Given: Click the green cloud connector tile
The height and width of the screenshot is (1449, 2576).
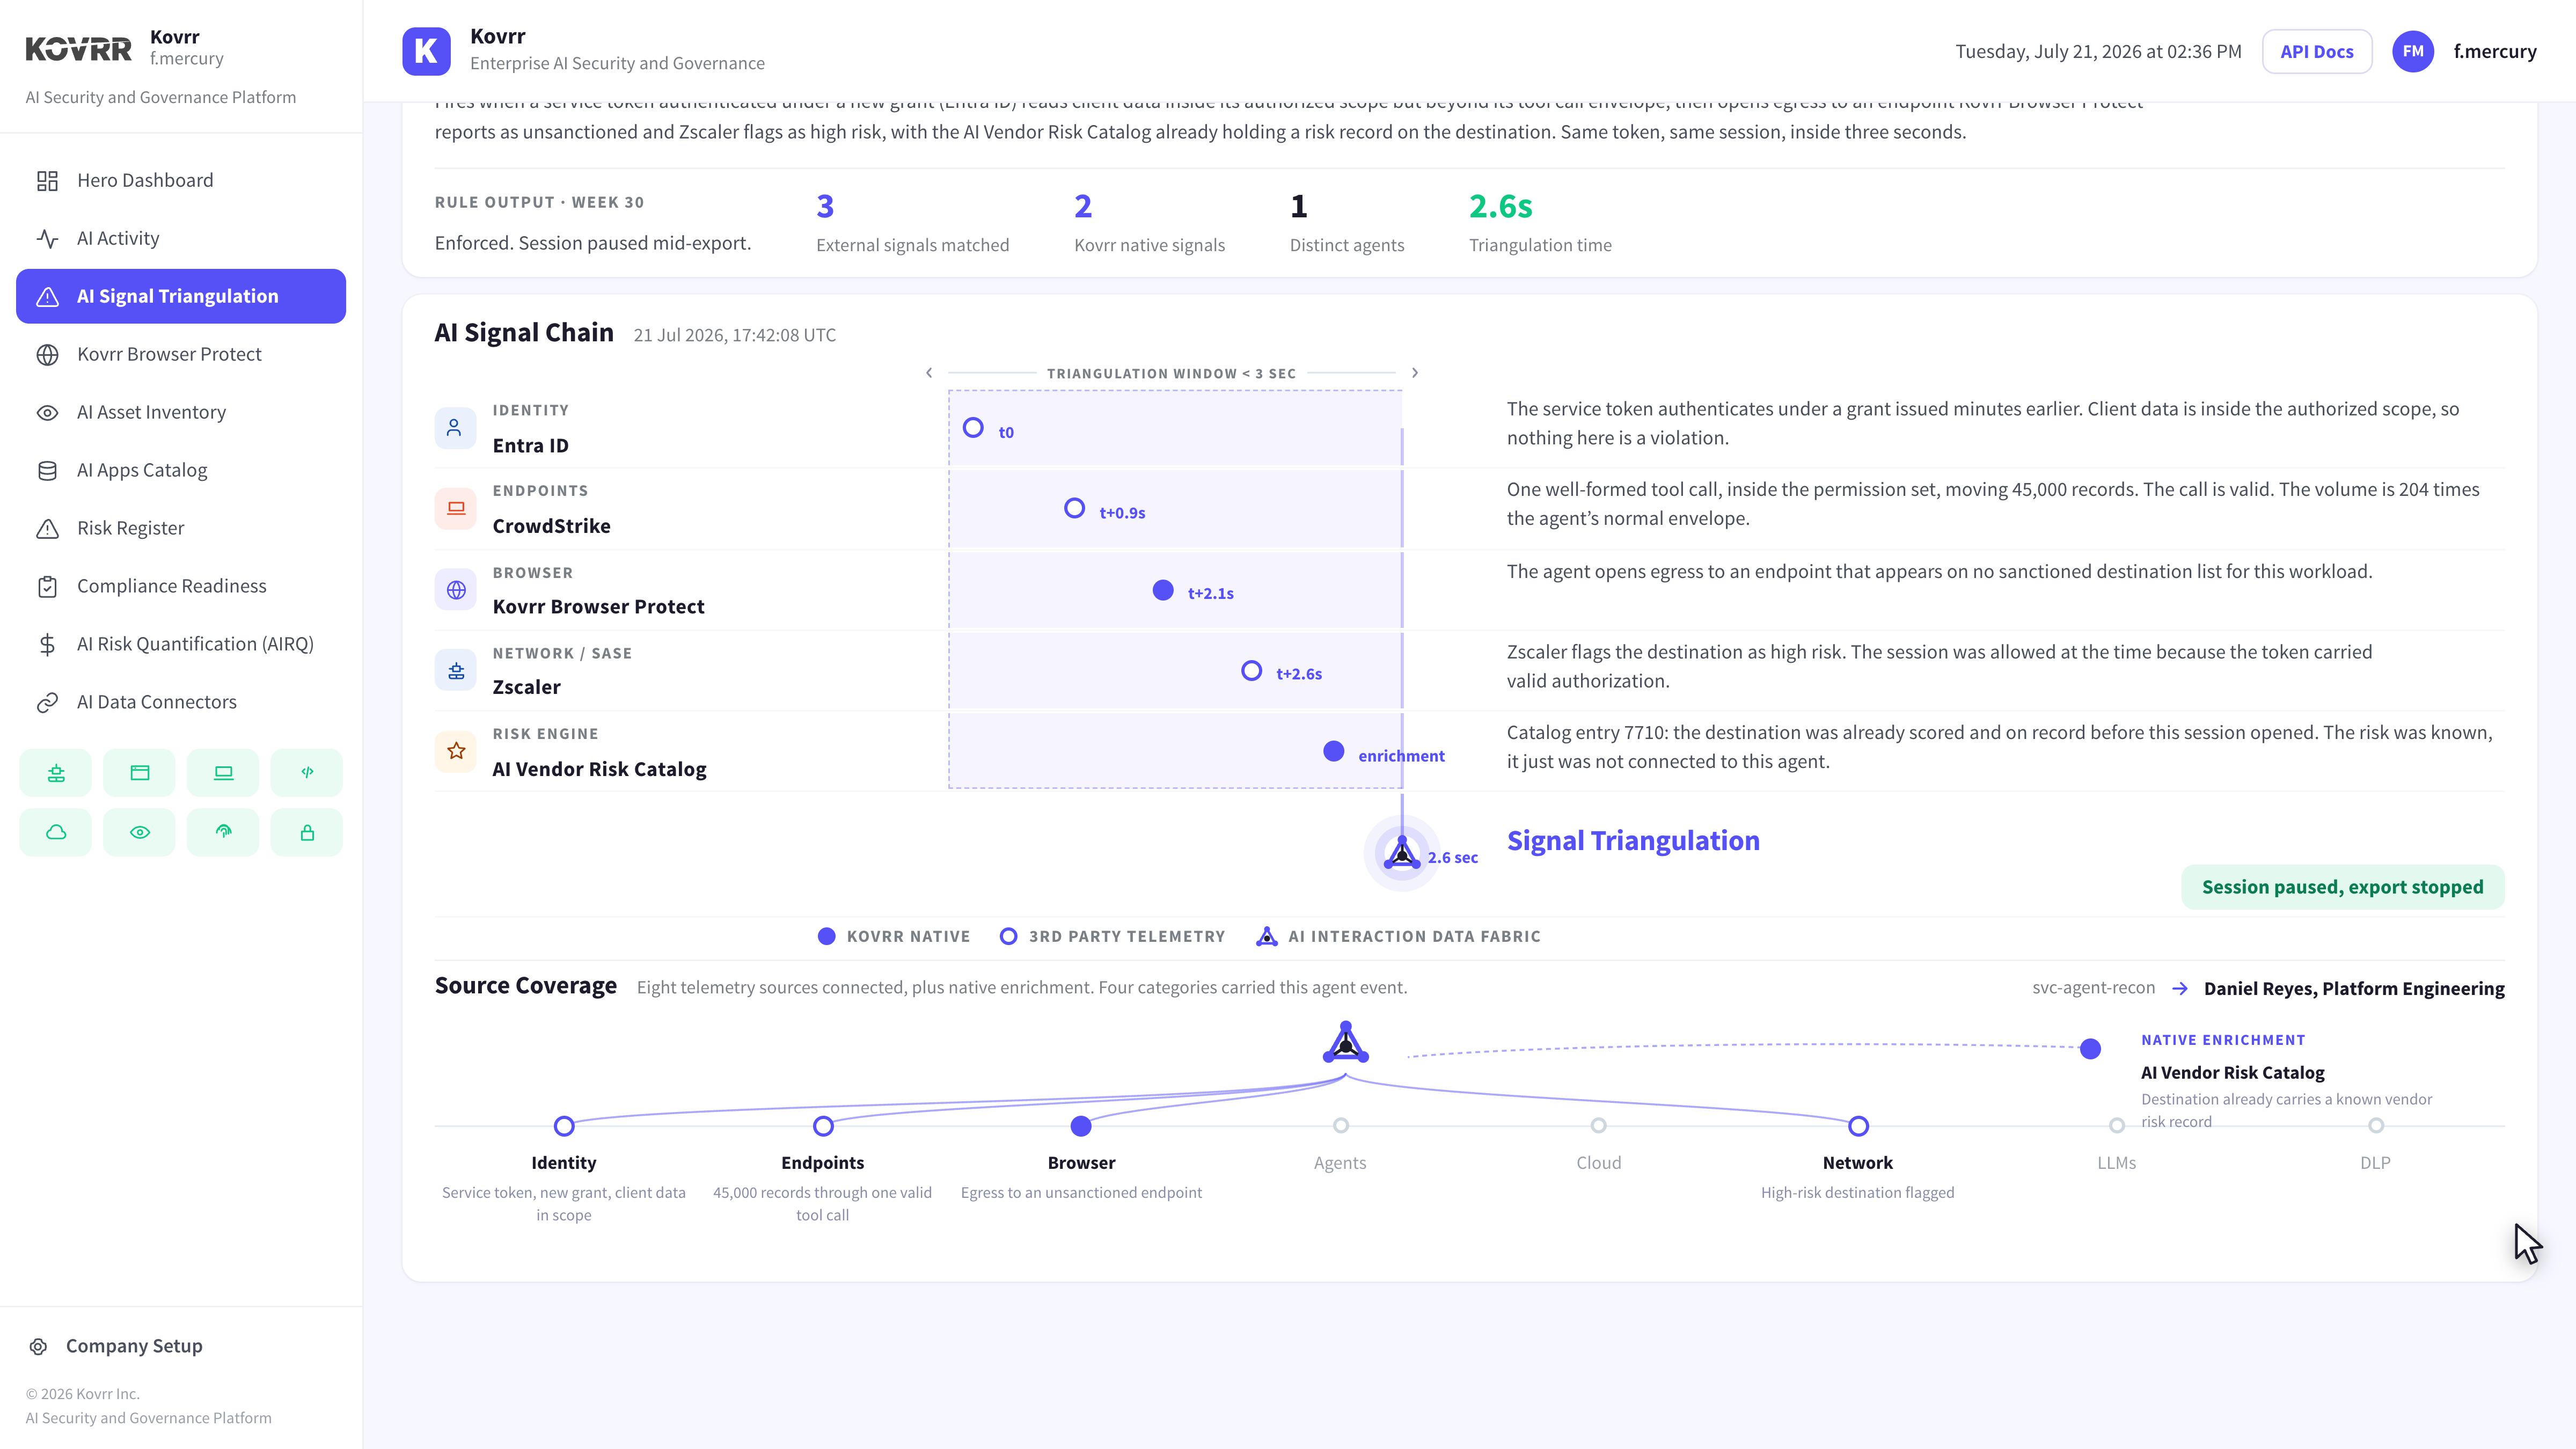Looking at the screenshot, I should 56,832.
